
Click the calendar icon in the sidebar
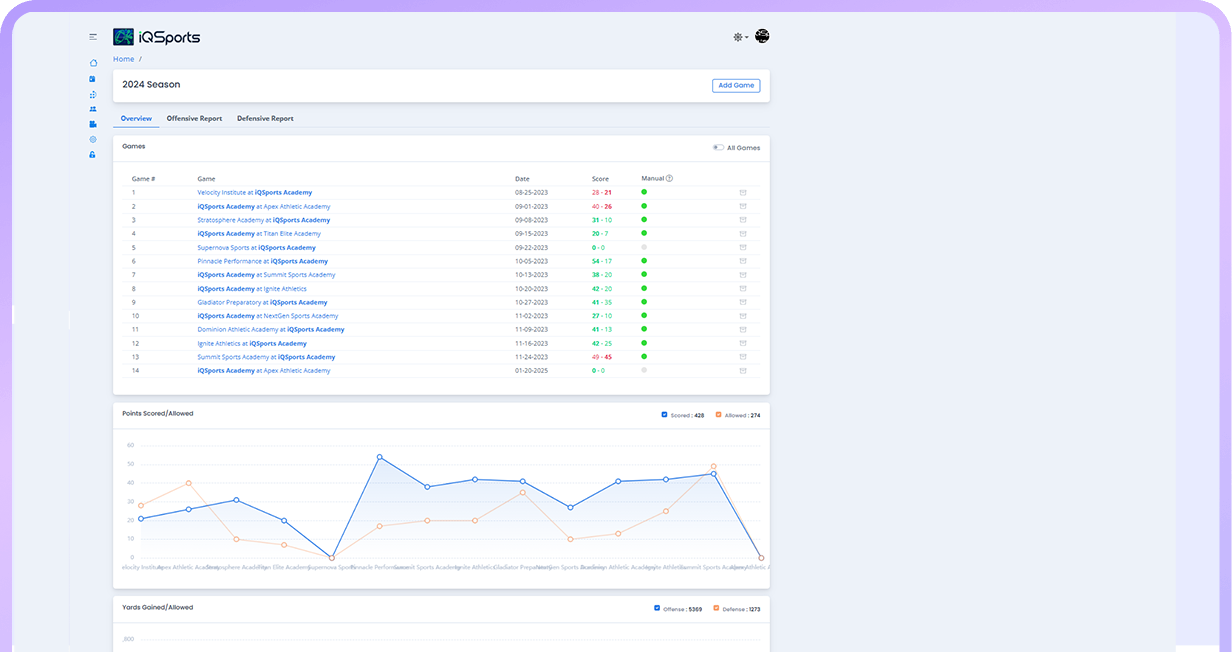(x=93, y=78)
